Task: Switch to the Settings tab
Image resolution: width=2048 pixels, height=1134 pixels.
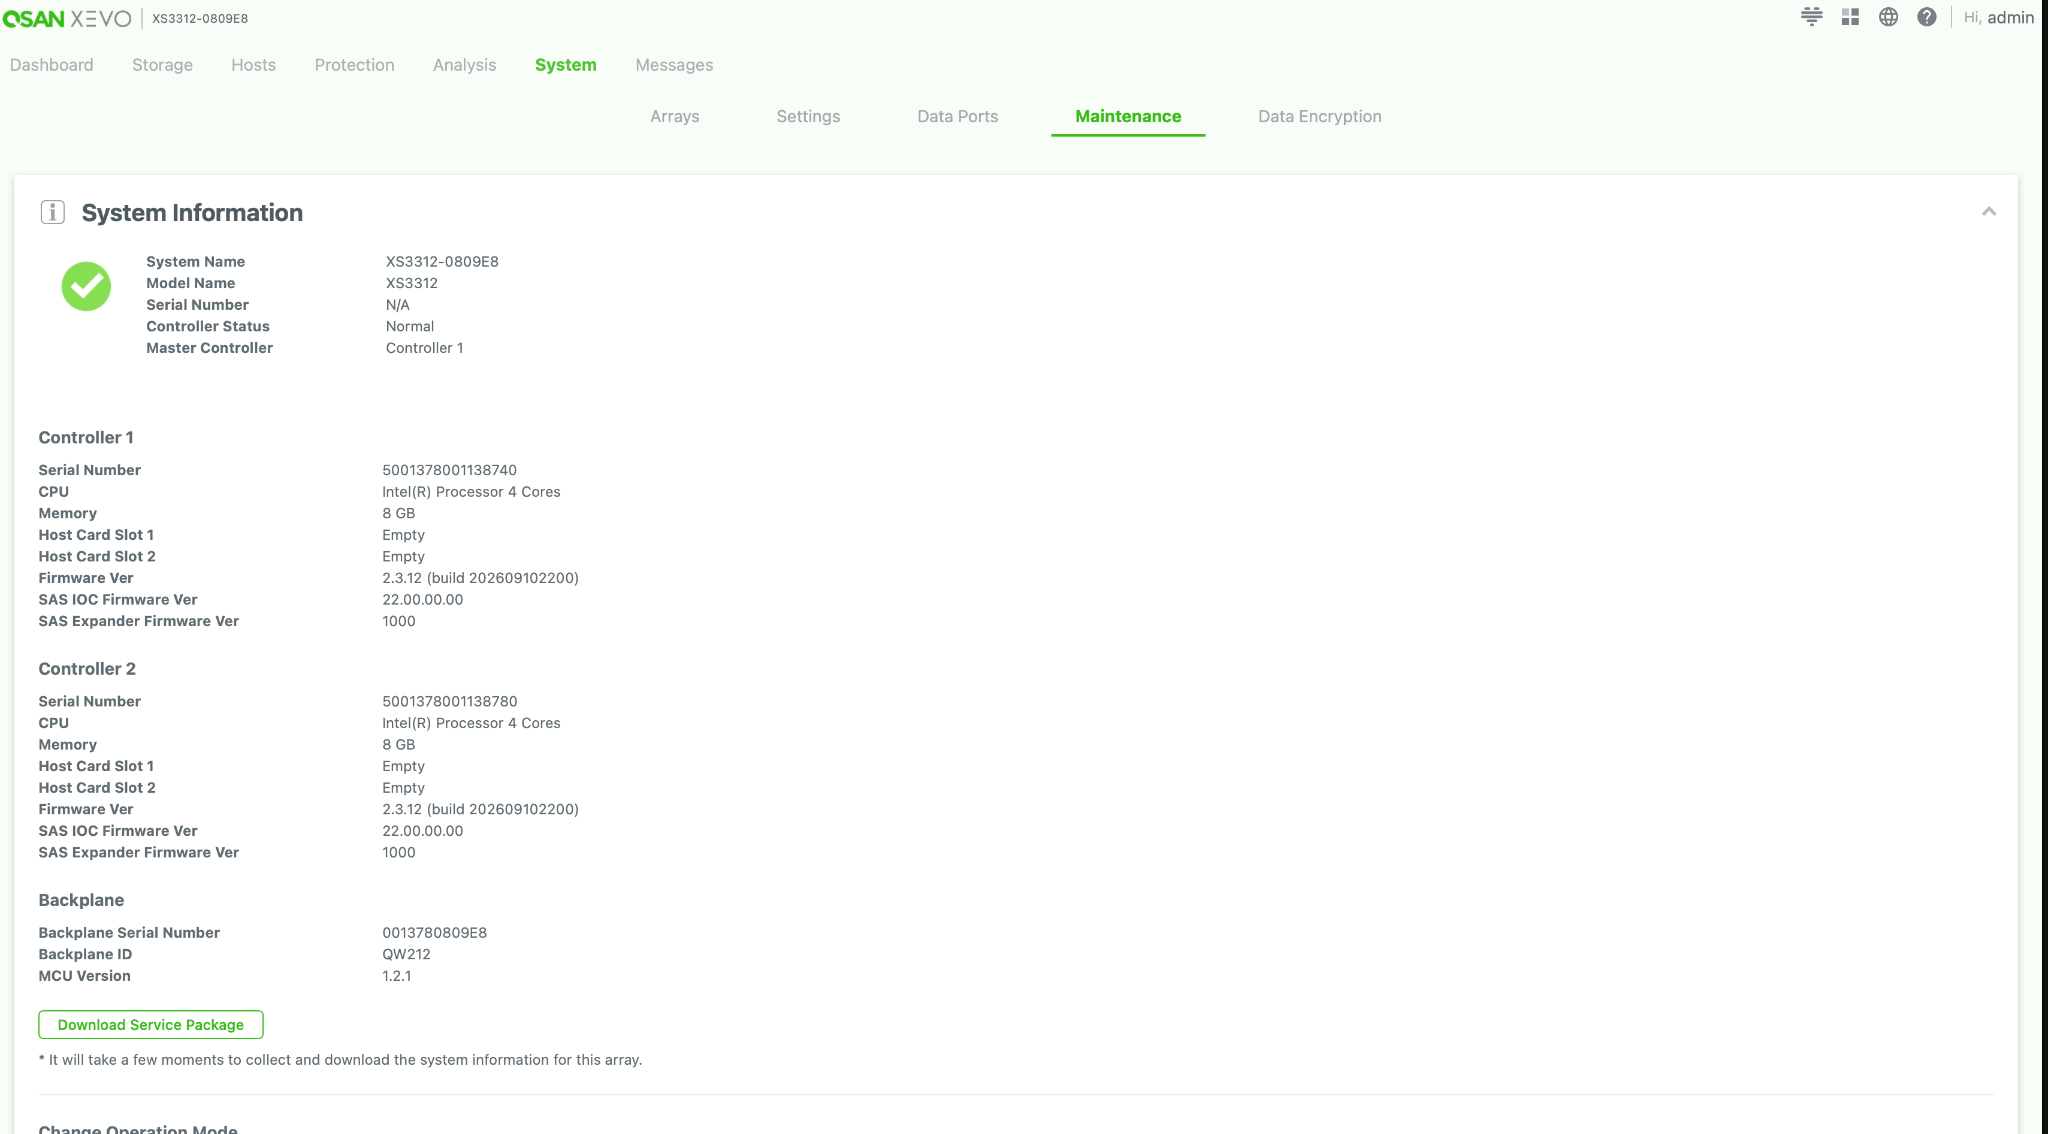Action: 808,116
